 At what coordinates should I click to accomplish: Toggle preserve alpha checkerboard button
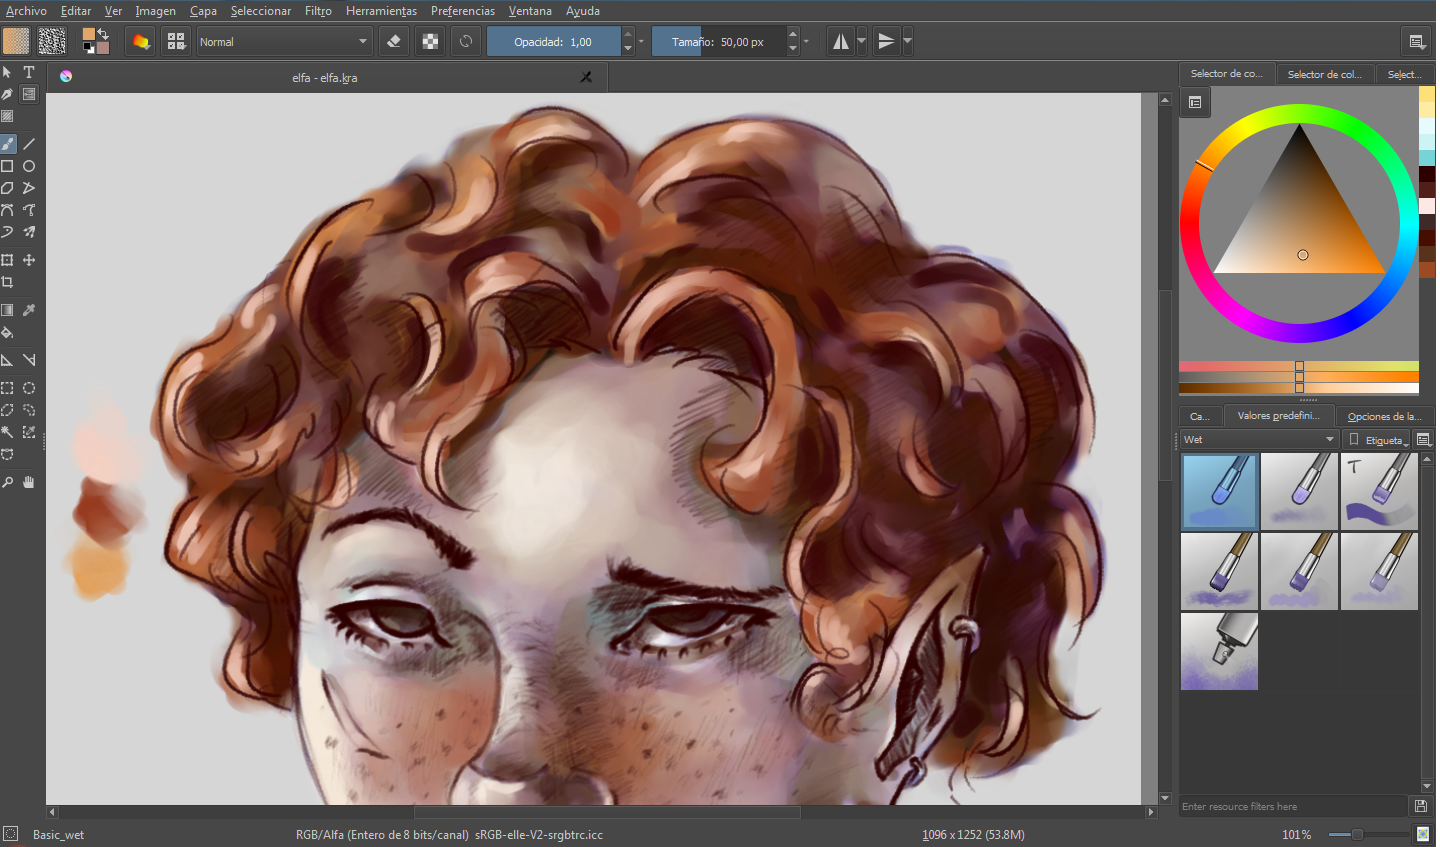(430, 42)
